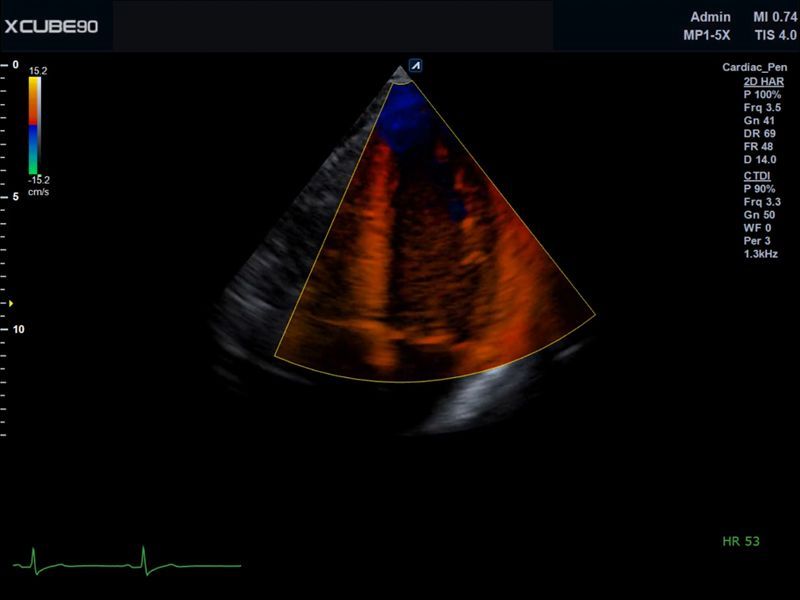
Task: Click the 'P 90%' TDI power value
Action: pyautogui.click(x=759, y=189)
